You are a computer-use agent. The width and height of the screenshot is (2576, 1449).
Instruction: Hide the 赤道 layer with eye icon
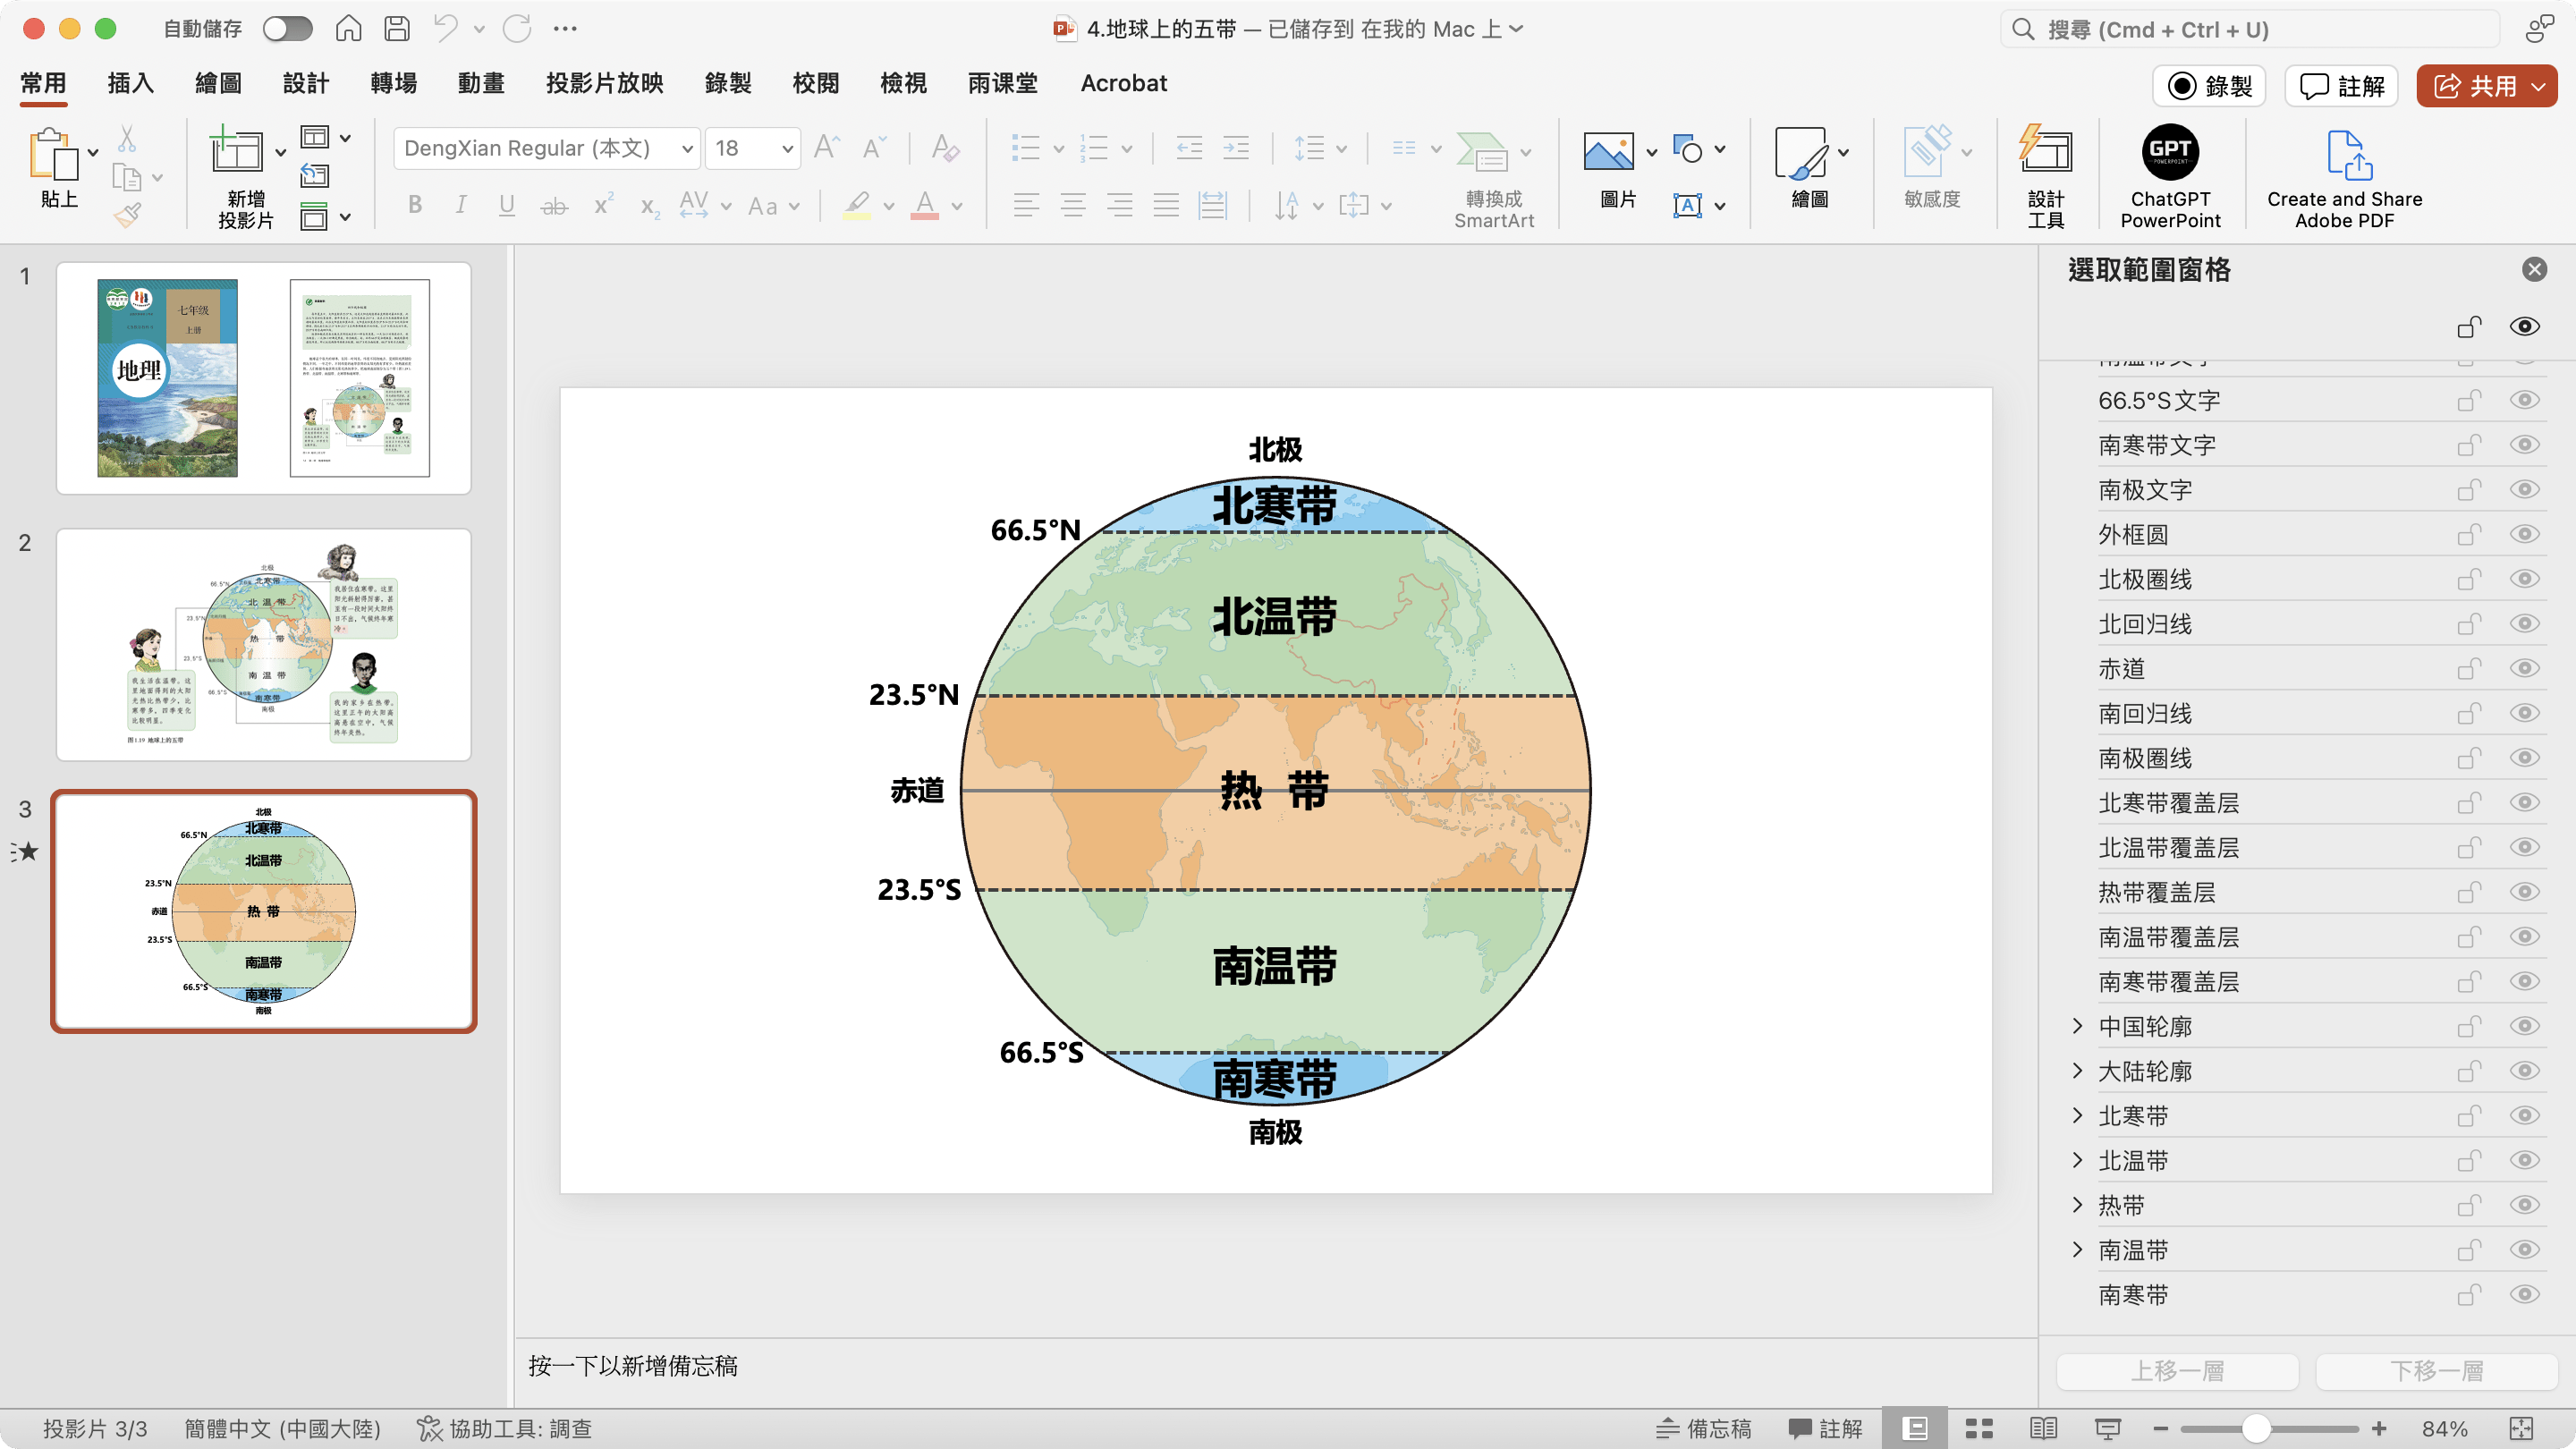pyautogui.click(x=2524, y=668)
